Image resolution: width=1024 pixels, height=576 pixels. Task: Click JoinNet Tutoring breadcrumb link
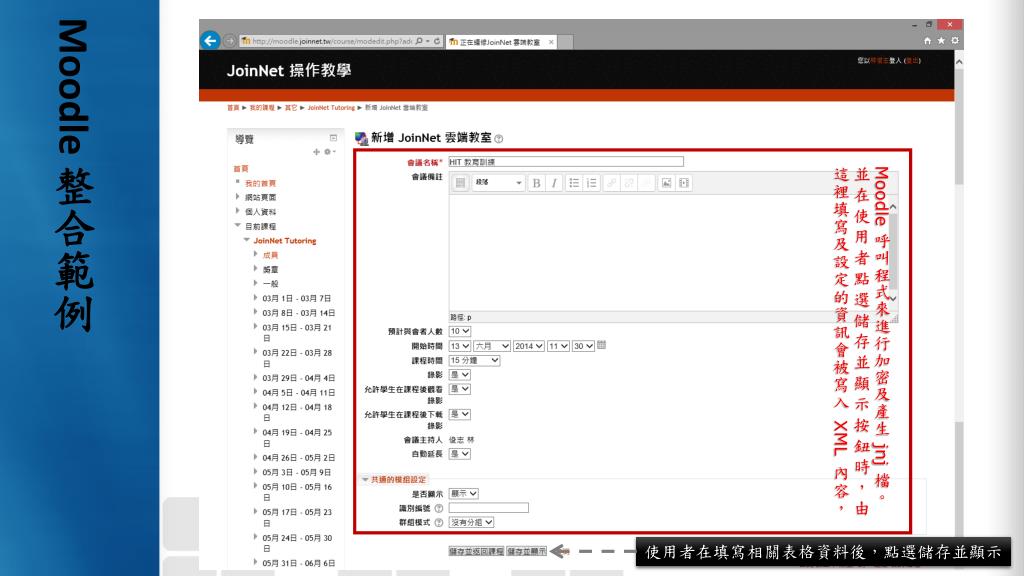coord(331,108)
